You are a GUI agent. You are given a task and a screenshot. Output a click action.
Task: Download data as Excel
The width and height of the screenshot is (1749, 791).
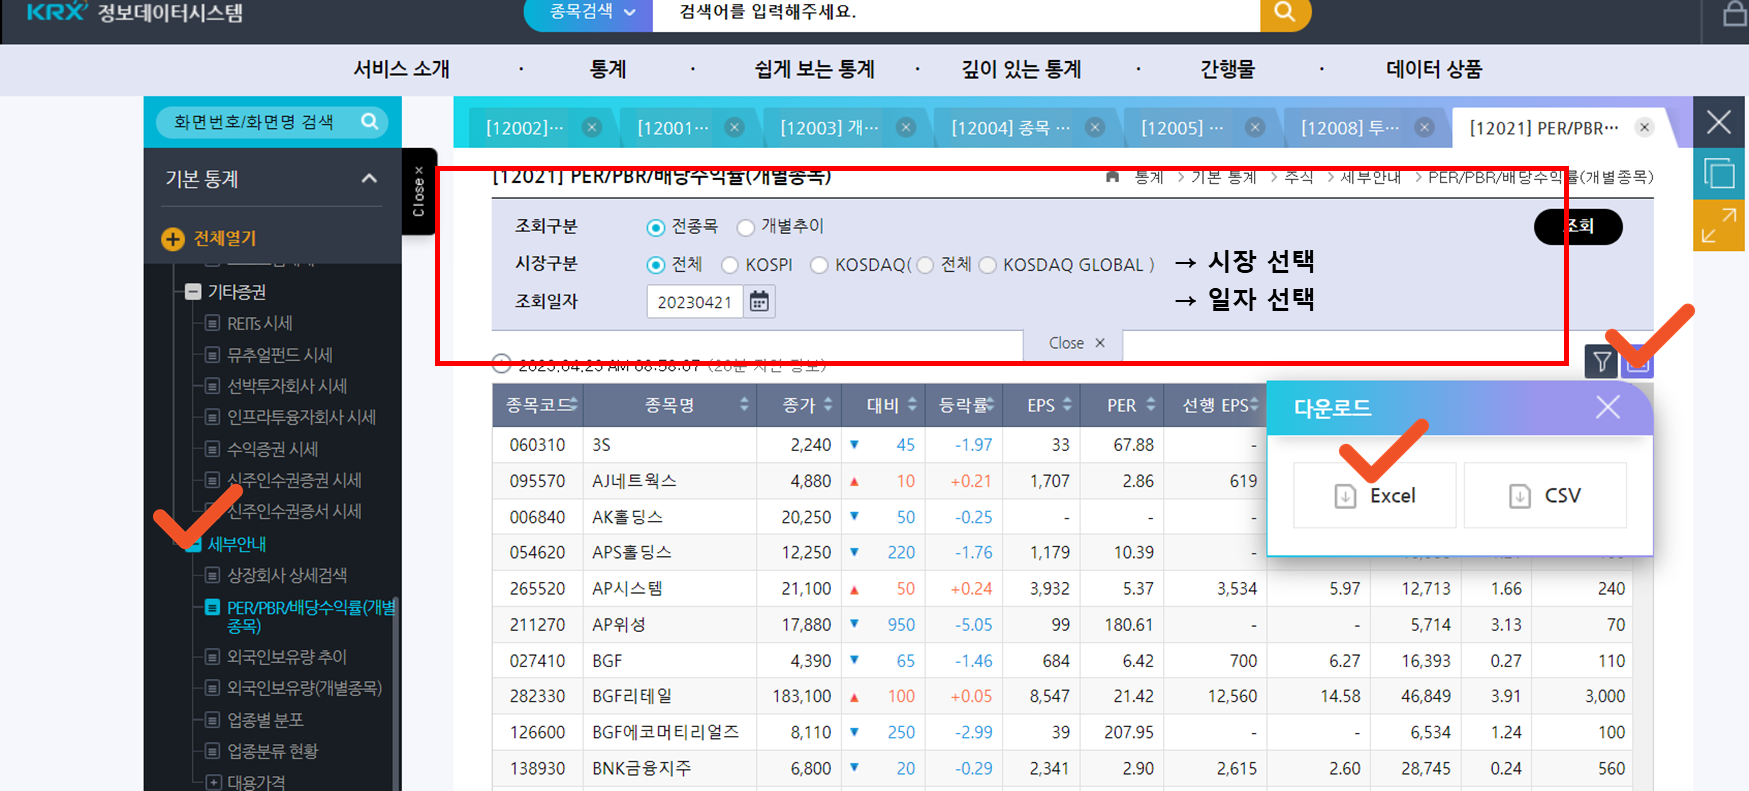click(1375, 495)
